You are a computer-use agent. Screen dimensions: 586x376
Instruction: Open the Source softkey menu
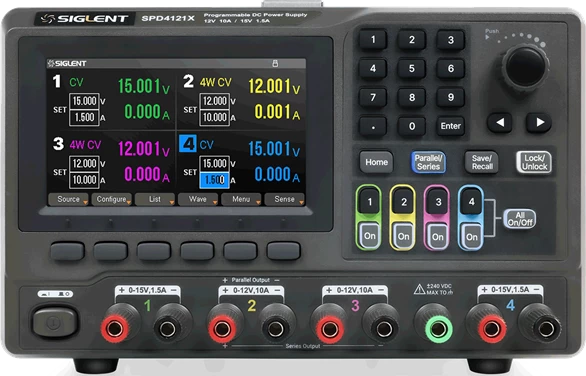coord(68,200)
